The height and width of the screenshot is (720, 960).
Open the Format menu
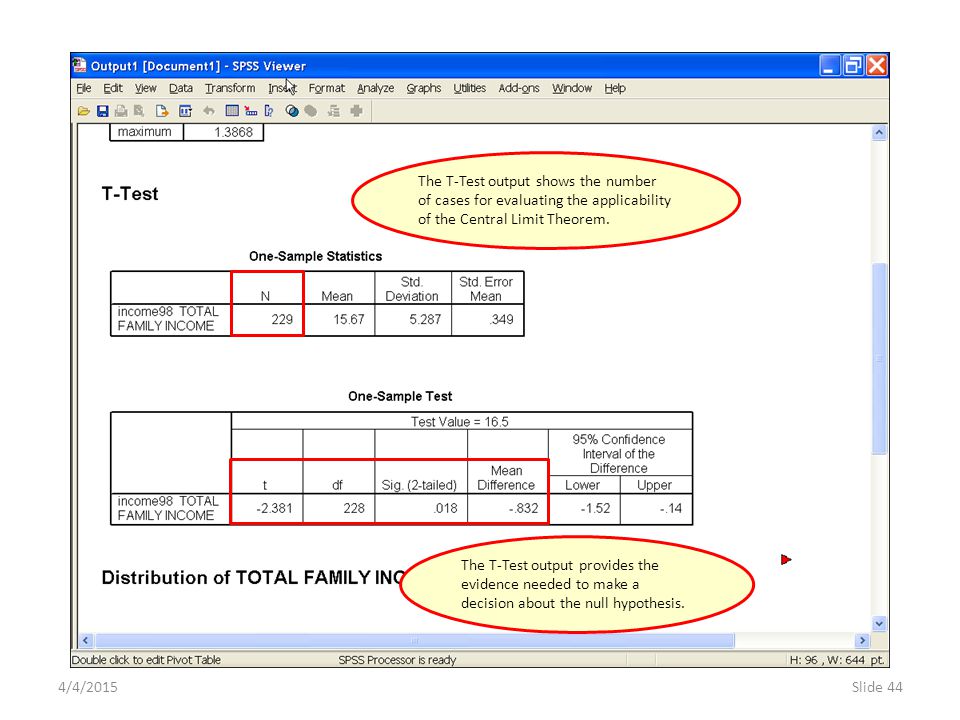pos(326,88)
